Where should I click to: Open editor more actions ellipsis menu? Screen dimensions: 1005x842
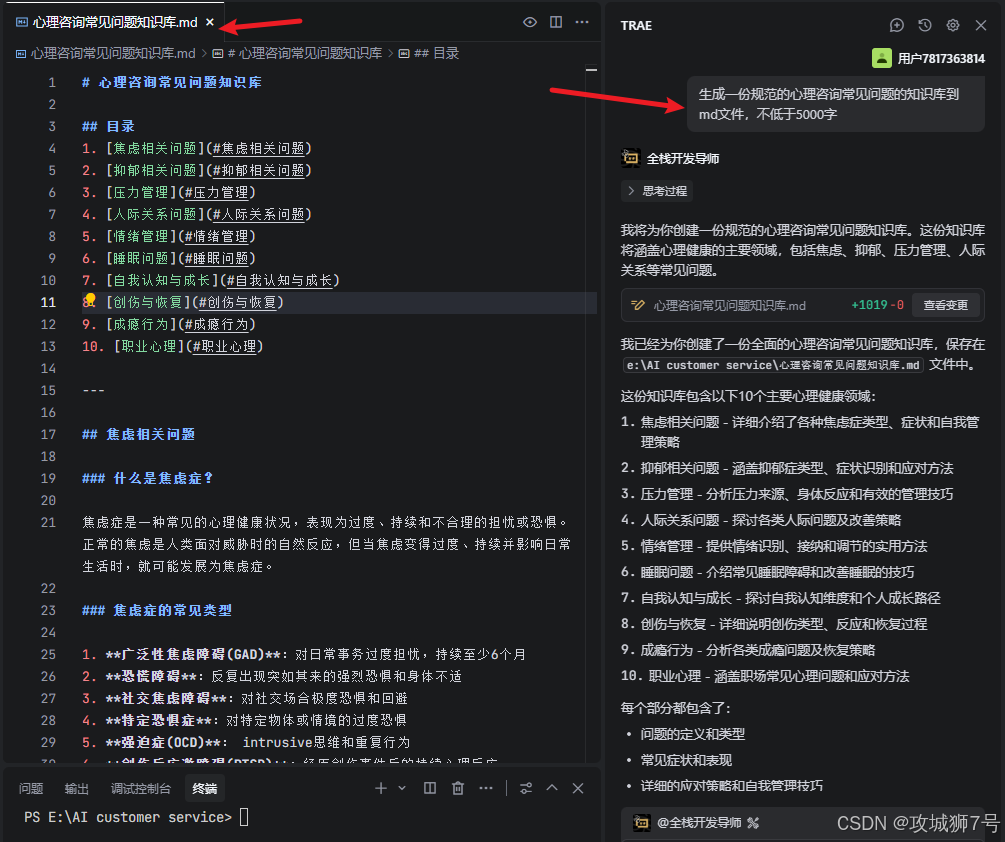[582, 22]
